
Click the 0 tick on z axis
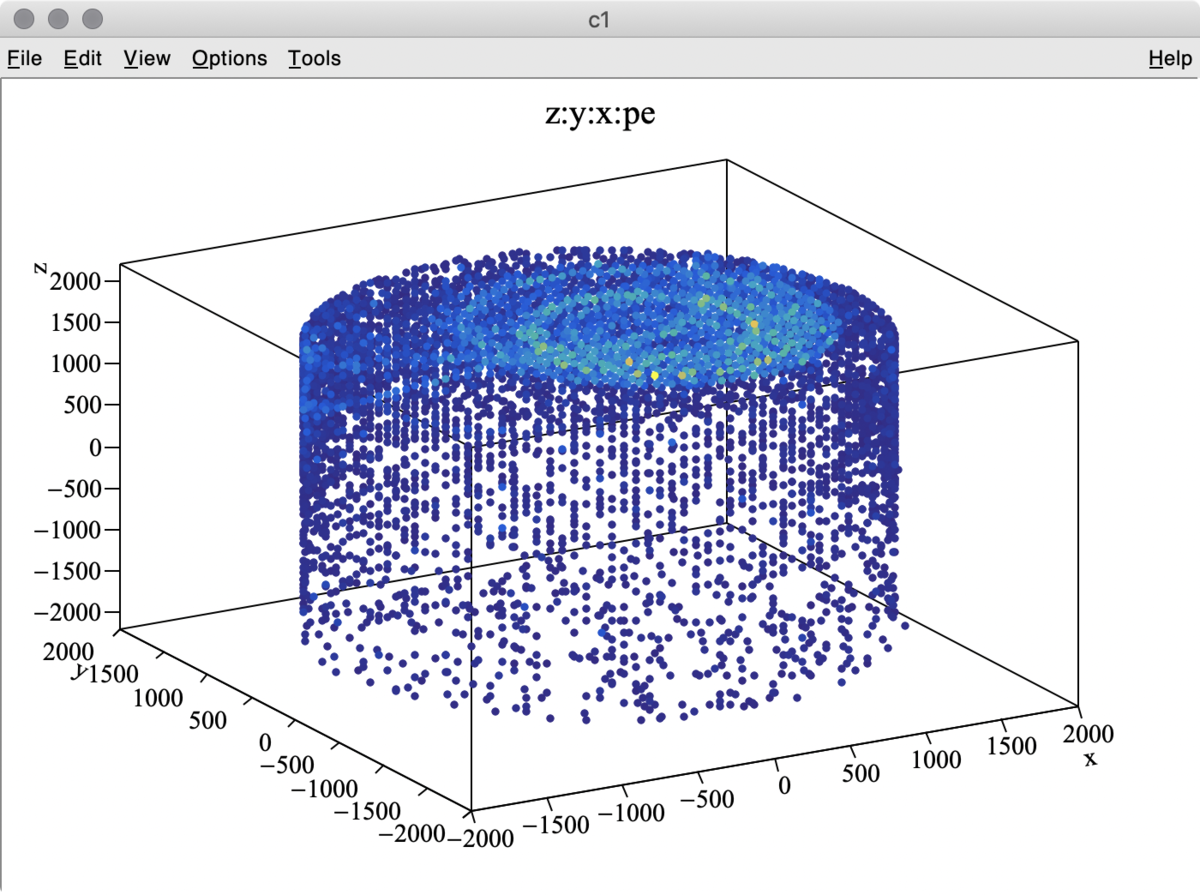click(97, 447)
